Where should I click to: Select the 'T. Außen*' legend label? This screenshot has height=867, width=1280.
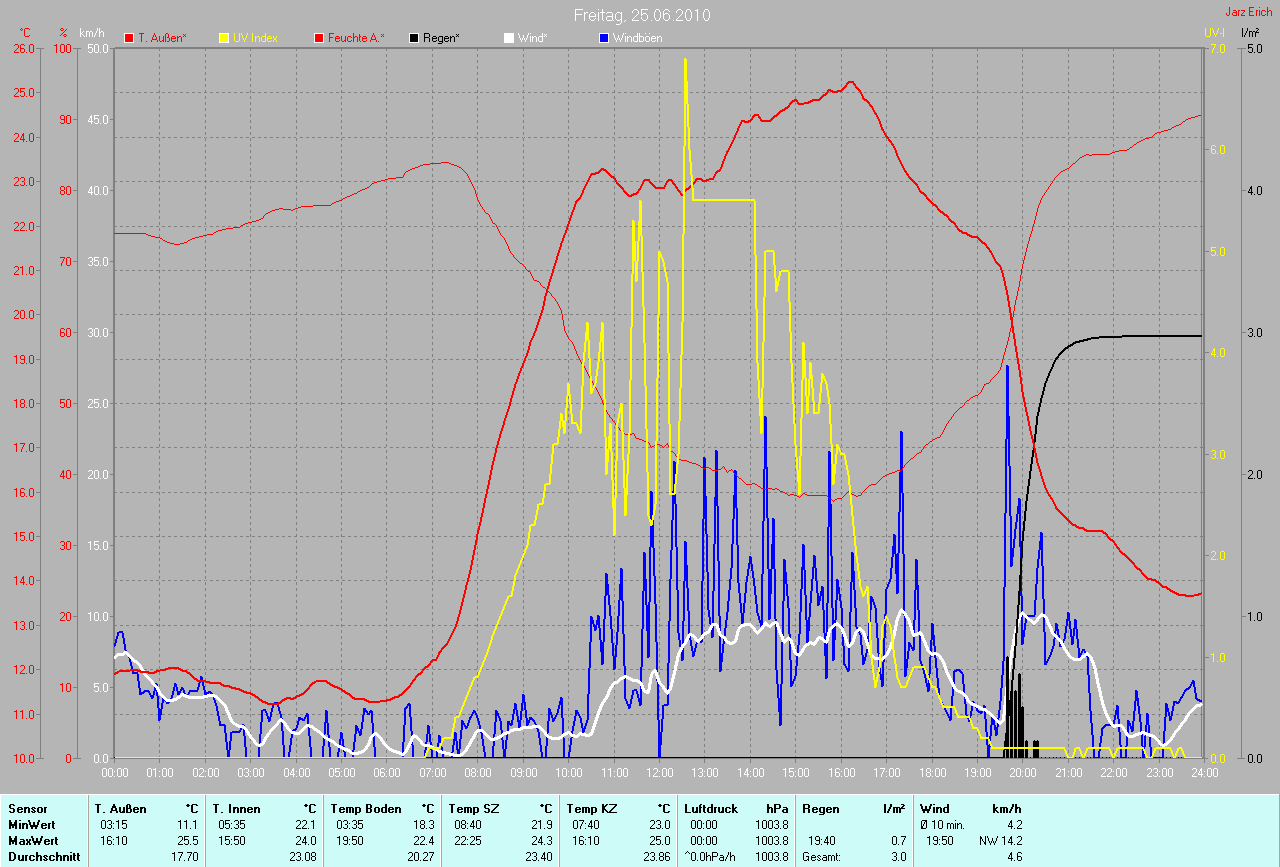click(162, 38)
